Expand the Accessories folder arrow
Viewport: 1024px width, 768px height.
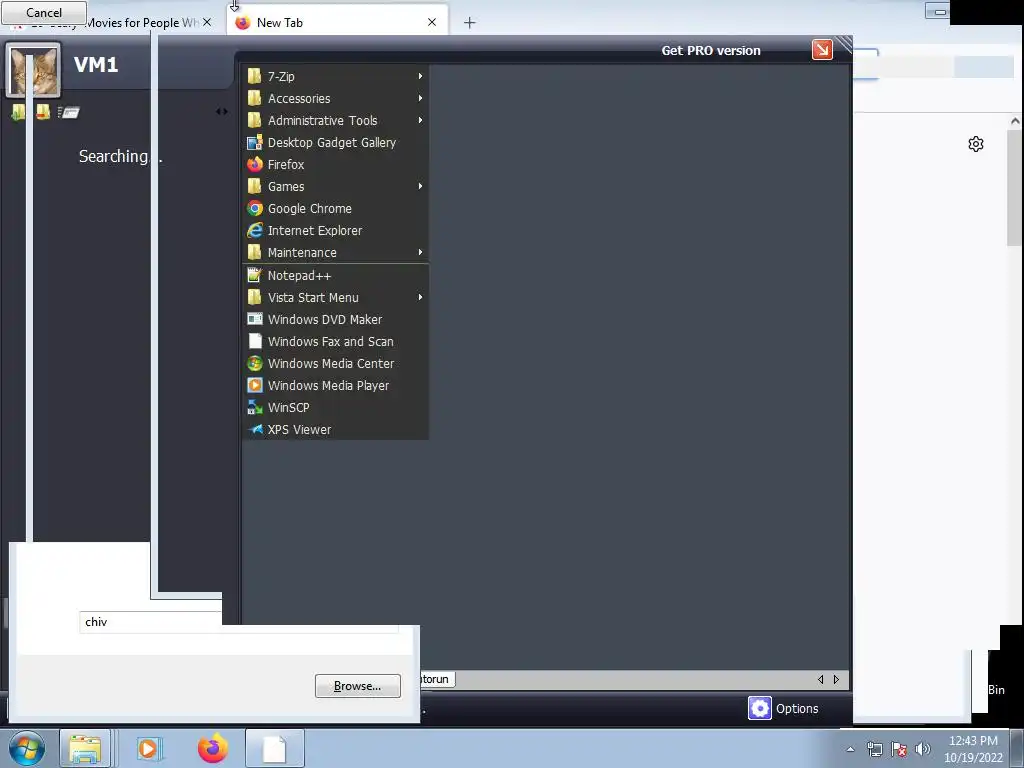point(421,99)
